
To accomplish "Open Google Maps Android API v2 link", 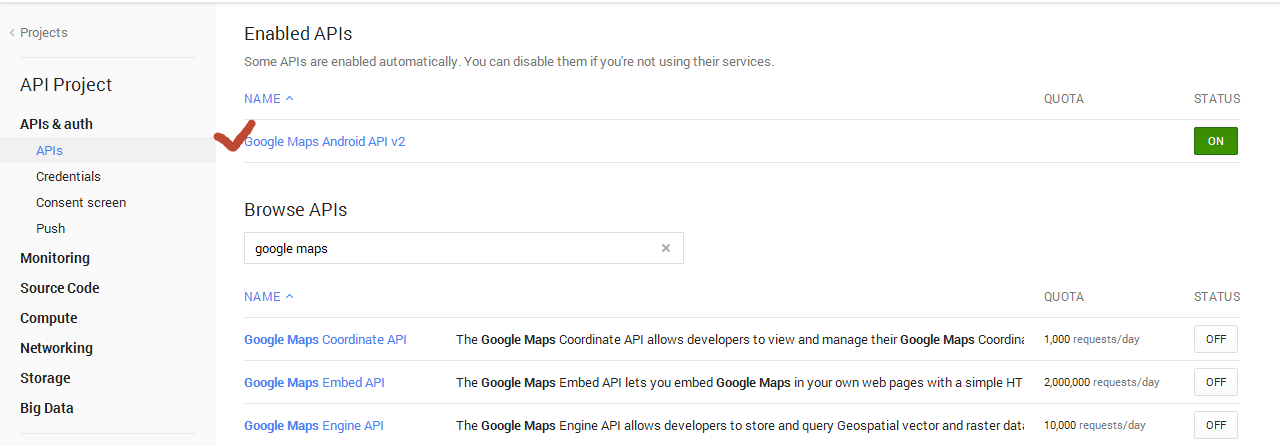I will pos(326,142).
